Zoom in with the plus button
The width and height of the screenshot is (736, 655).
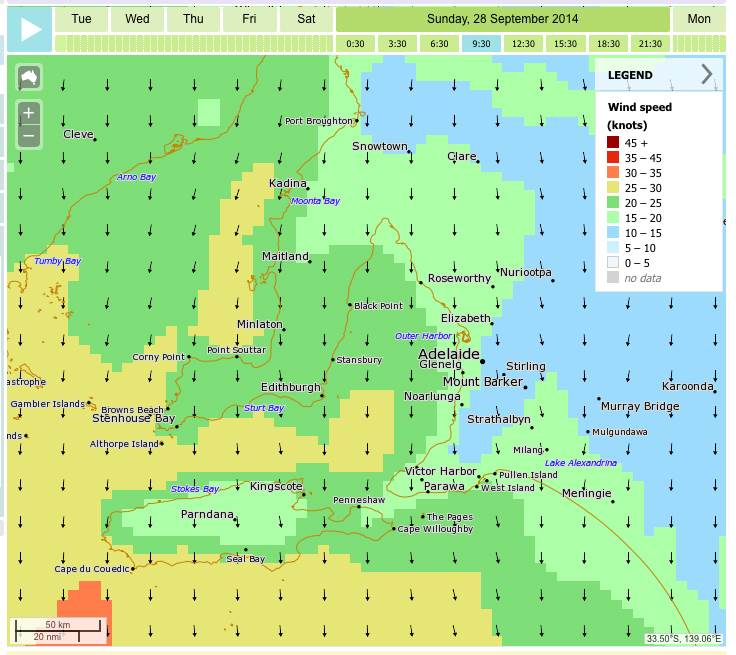pos(29,113)
